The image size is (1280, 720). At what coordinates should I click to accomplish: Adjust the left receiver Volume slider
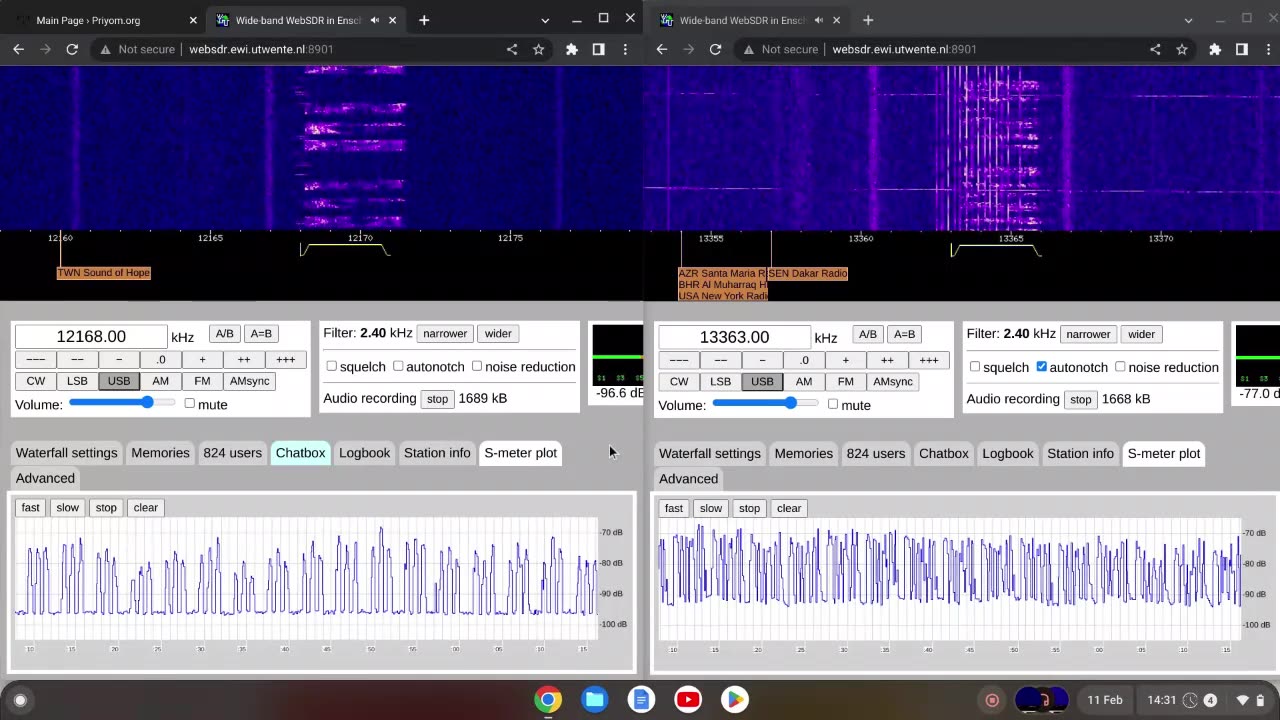click(x=147, y=403)
